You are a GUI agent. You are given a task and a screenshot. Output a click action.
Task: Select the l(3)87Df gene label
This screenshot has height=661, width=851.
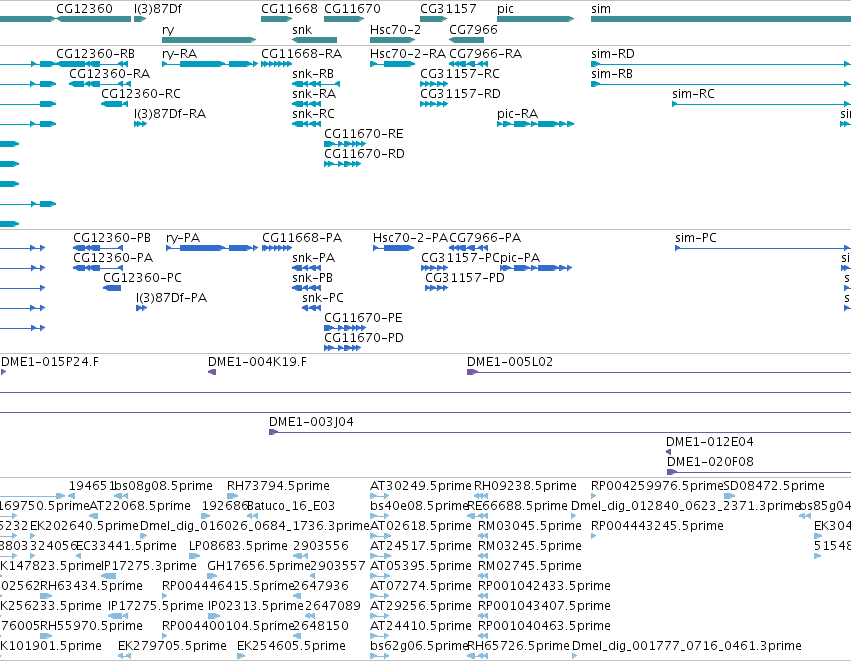coord(158,9)
